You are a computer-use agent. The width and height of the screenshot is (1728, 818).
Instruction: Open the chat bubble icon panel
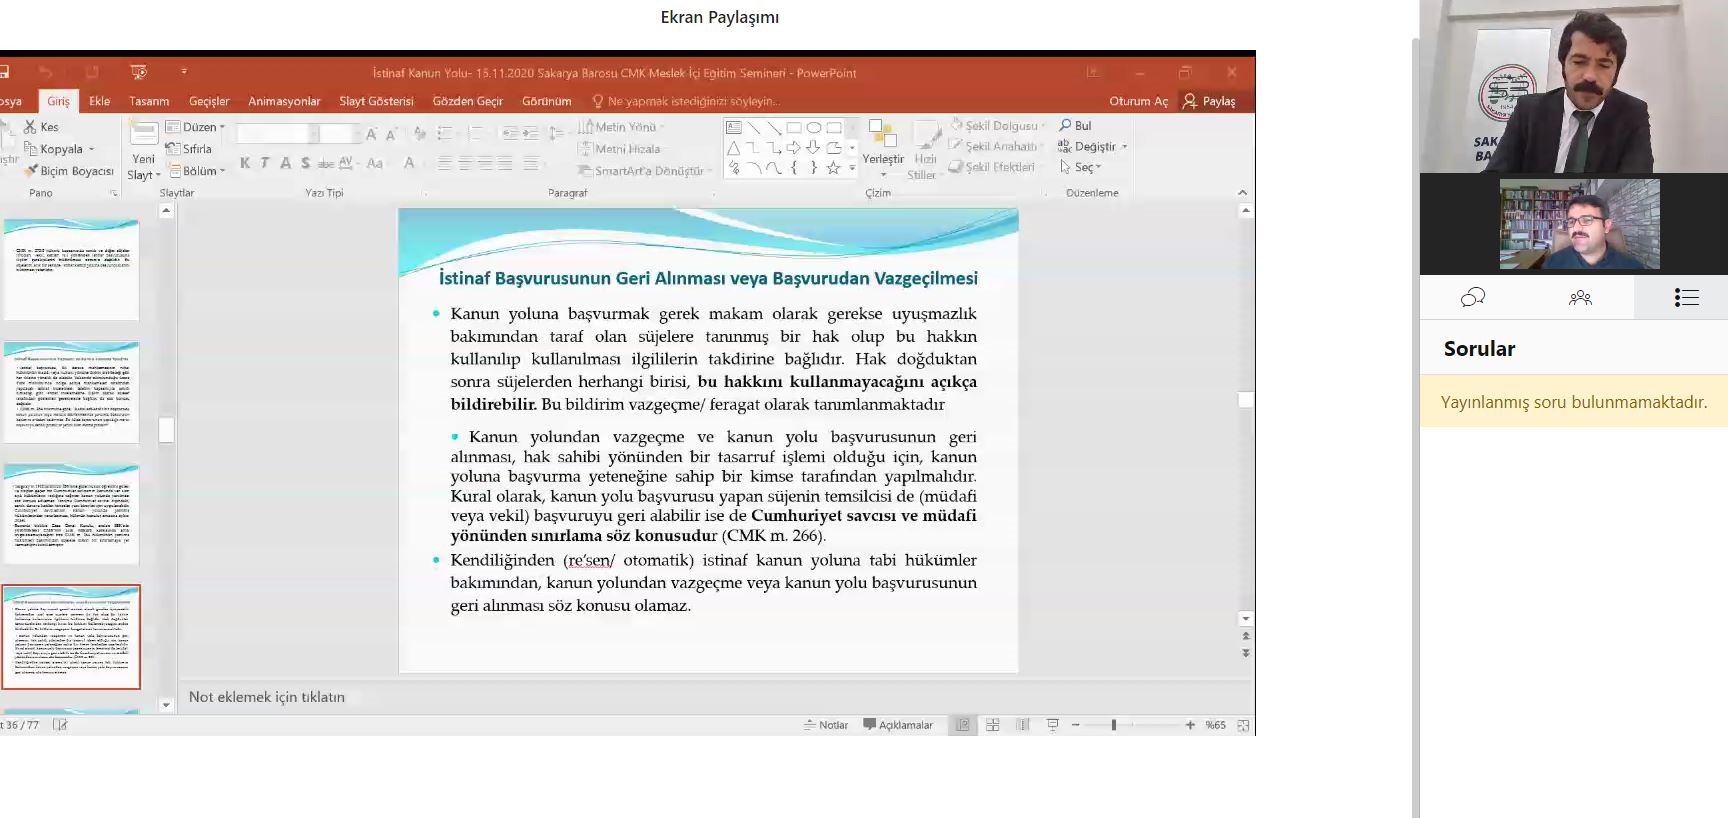(x=1473, y=298)
